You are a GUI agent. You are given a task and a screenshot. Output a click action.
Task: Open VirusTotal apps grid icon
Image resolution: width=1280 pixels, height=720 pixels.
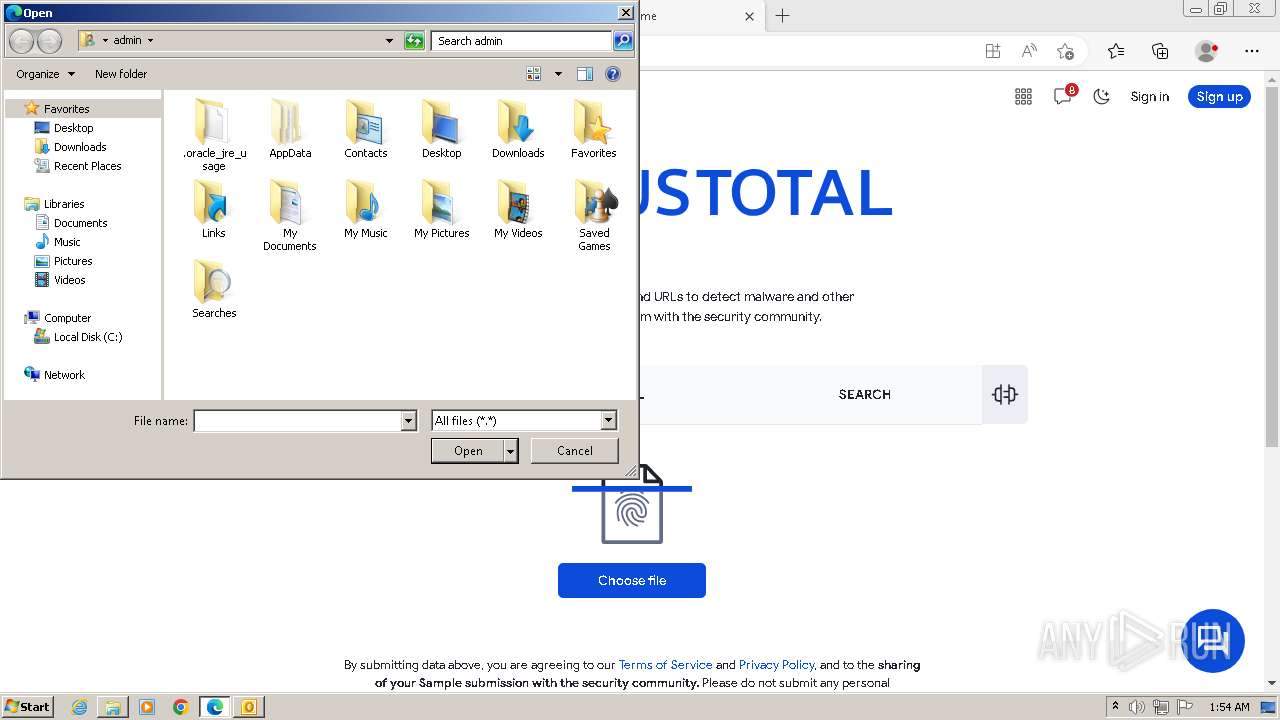1023,97
